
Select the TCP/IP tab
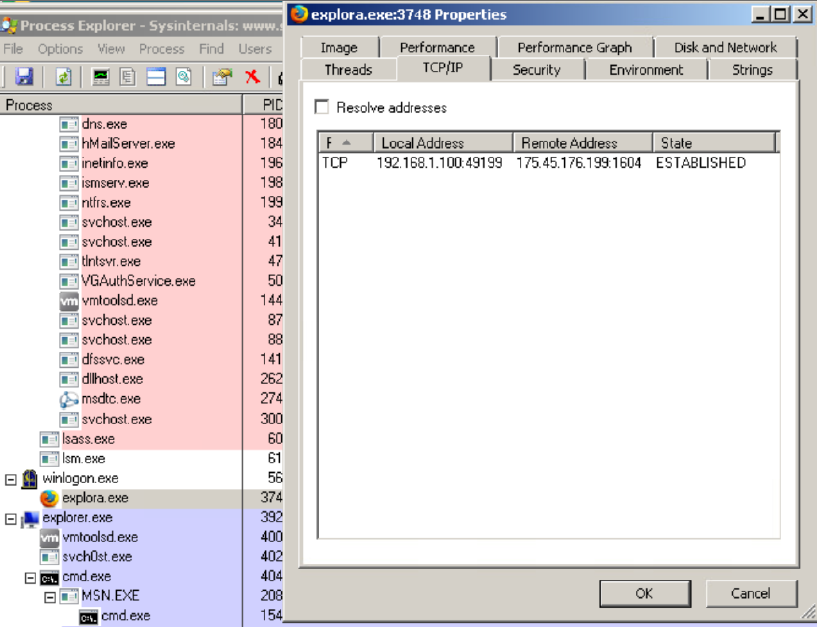pos(443,68)
